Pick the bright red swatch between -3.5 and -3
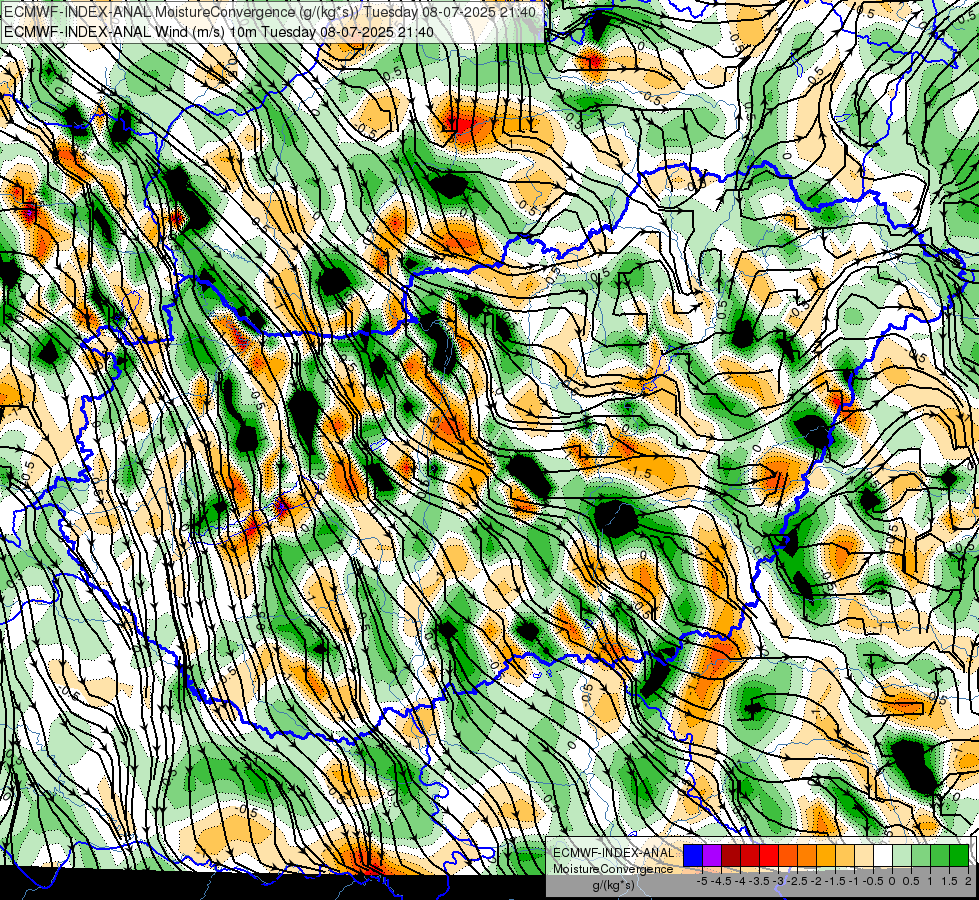The width and height of the screenshot is (979, 900). click(769, 855)
